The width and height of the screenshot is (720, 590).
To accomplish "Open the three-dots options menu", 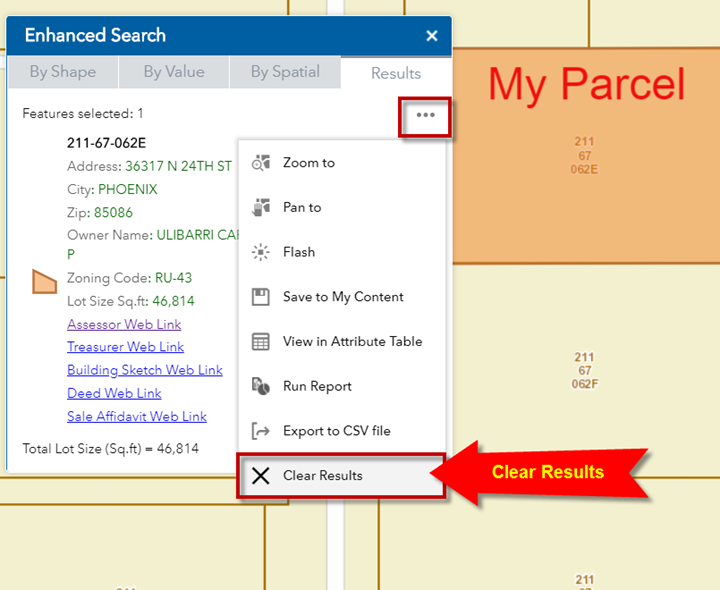I will 426,115.
